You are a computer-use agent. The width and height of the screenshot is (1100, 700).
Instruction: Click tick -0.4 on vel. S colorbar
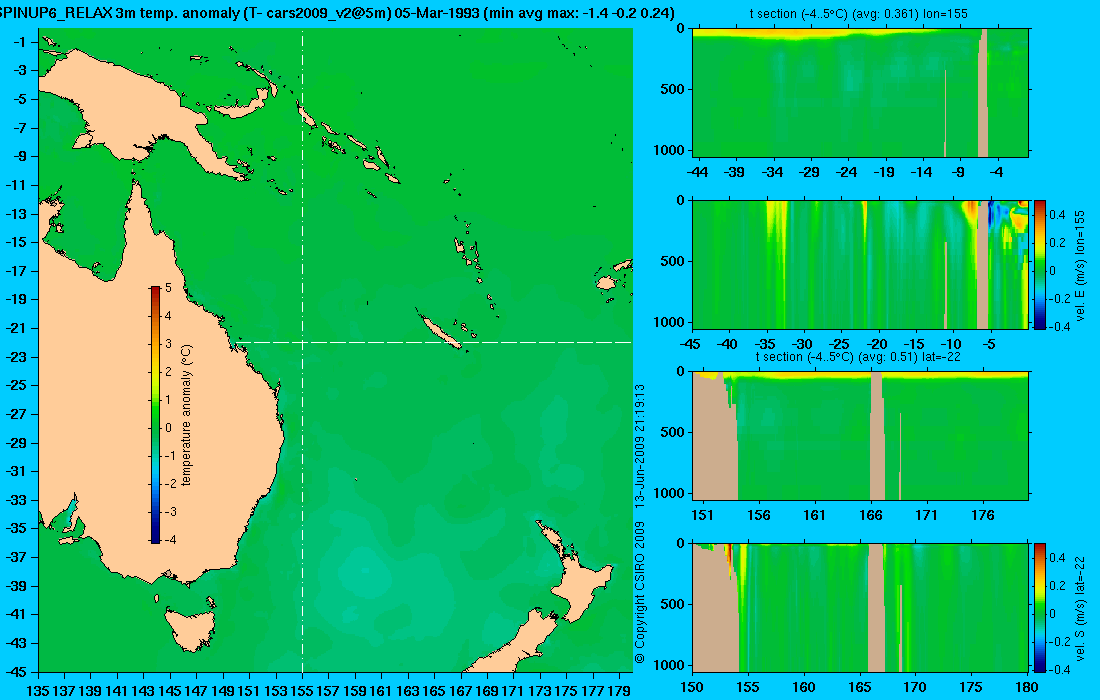[1059, 669]
